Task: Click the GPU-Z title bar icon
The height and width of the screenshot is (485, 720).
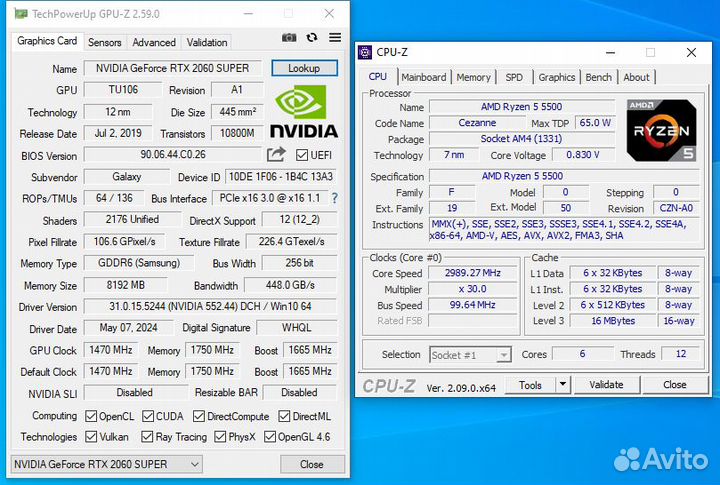Action: [x=21, y=14]
